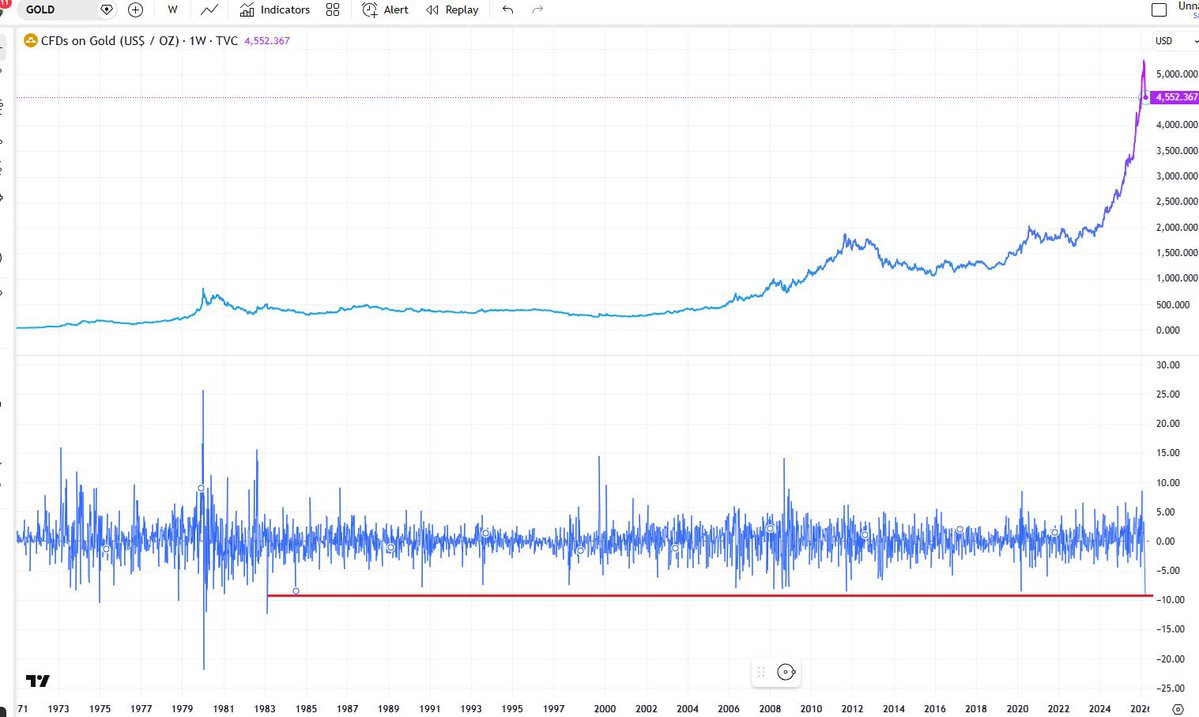Expand the USD currency dropdown
The image size is (1199, 717).
coord(1175,41)
